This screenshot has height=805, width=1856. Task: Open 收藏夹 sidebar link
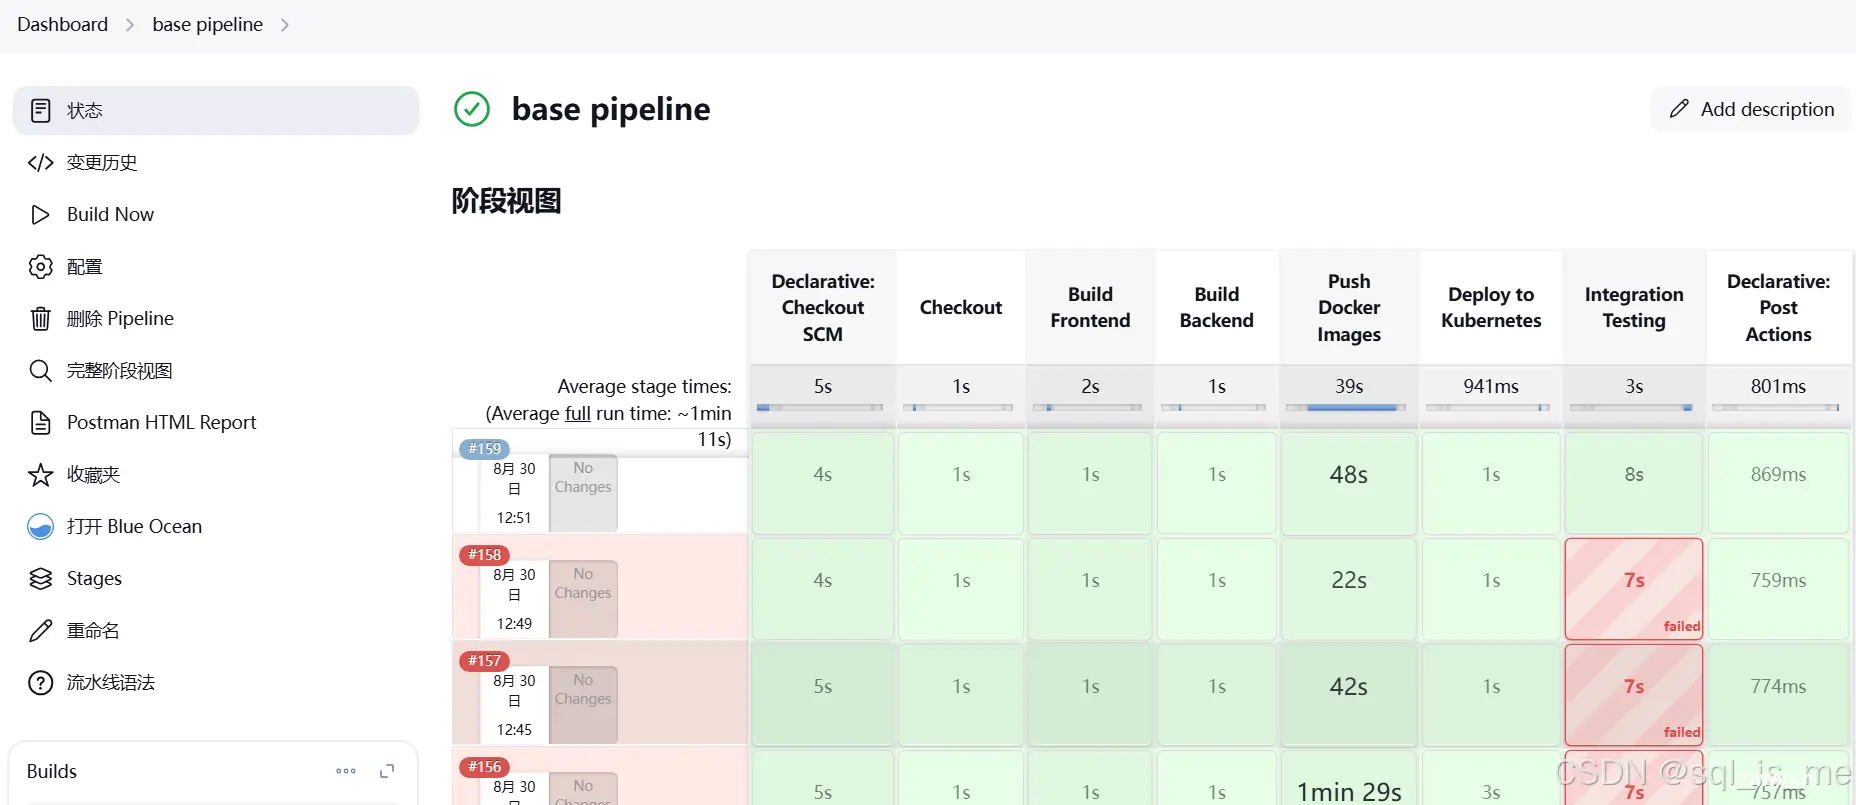pos(216,474)
